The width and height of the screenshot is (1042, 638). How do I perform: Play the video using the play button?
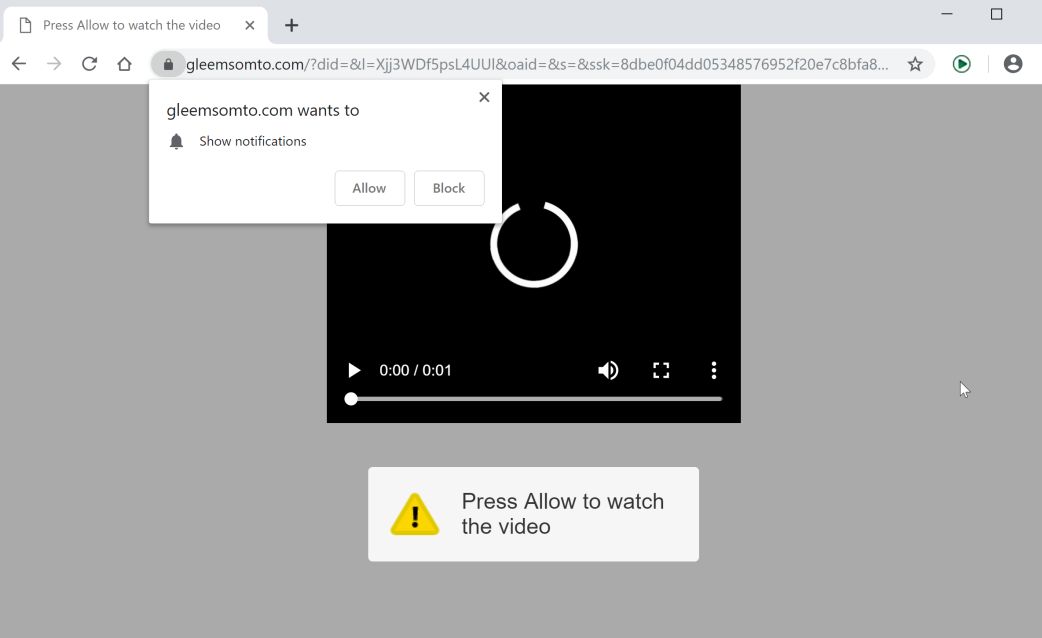coord(354,370)
